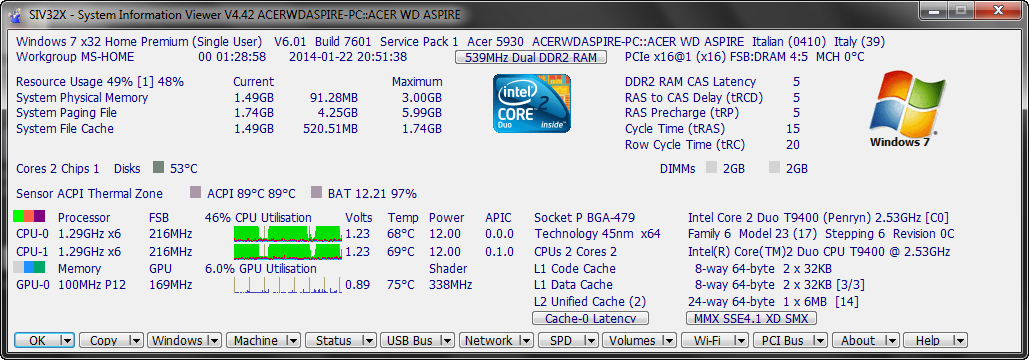The image size is (1029, 360).
Task: Click the 'Workgroup MS-HOME' text
Action: (75, 57)
